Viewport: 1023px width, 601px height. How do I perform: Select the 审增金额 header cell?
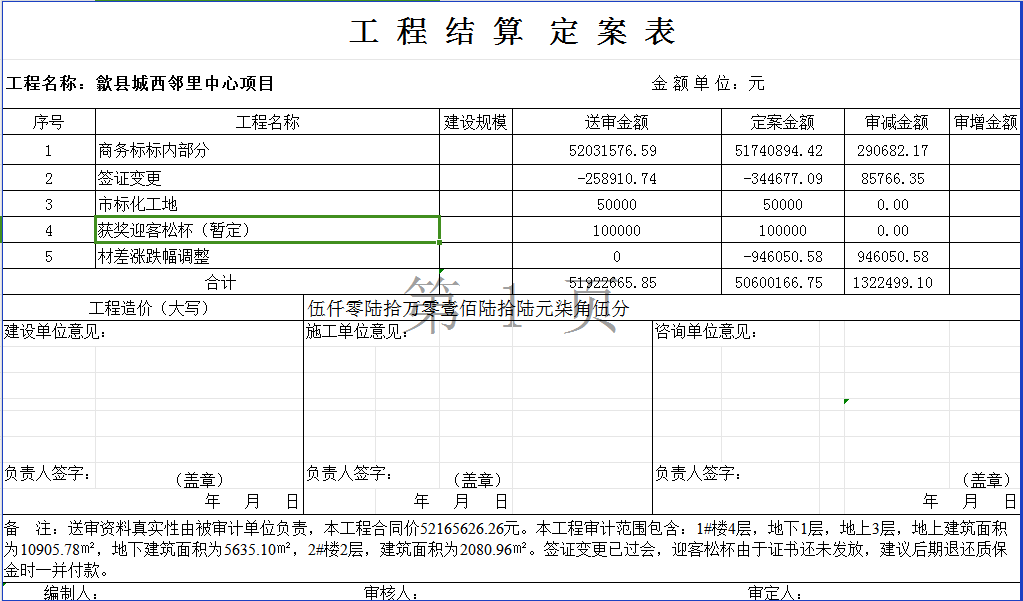pyautogui.click(x=985, y=123)
